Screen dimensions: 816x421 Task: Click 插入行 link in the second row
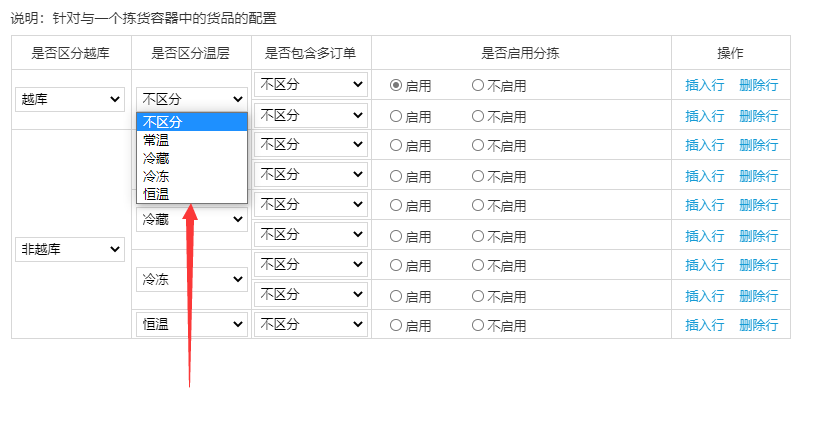tap(705, 116)
